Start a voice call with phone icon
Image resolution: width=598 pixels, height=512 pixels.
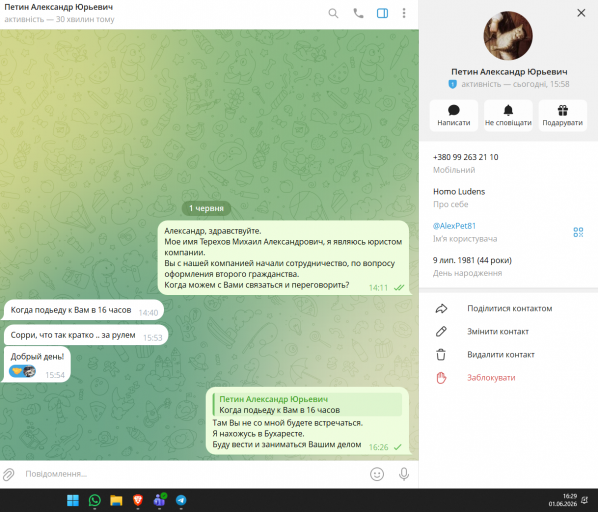358,13
